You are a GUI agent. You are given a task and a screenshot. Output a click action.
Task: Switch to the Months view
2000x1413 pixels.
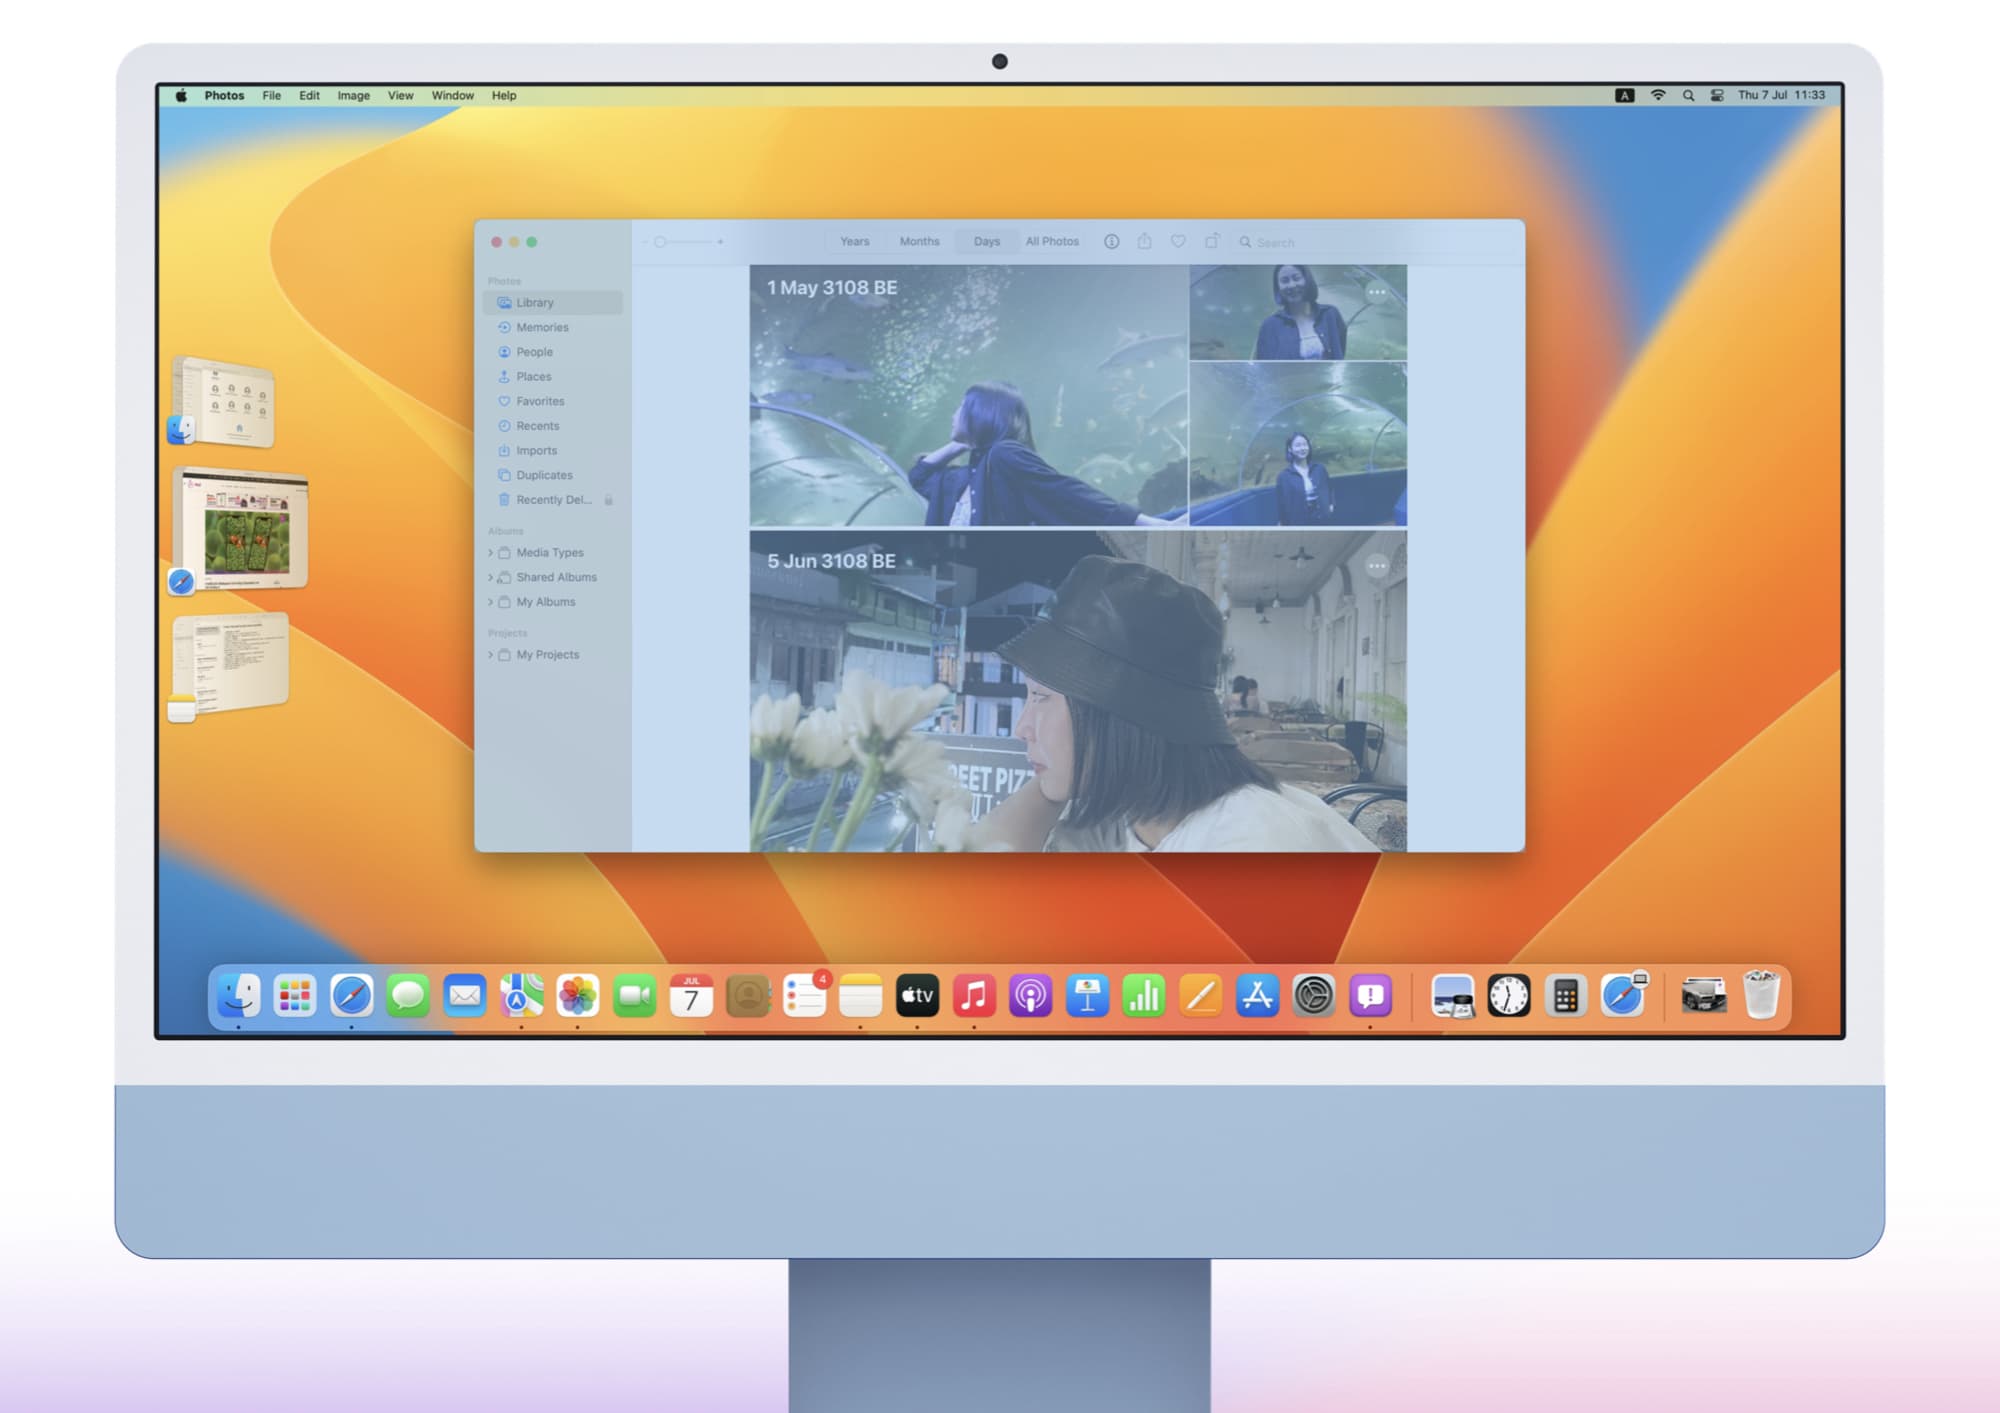pyautogui.click(x=919, y=241)
